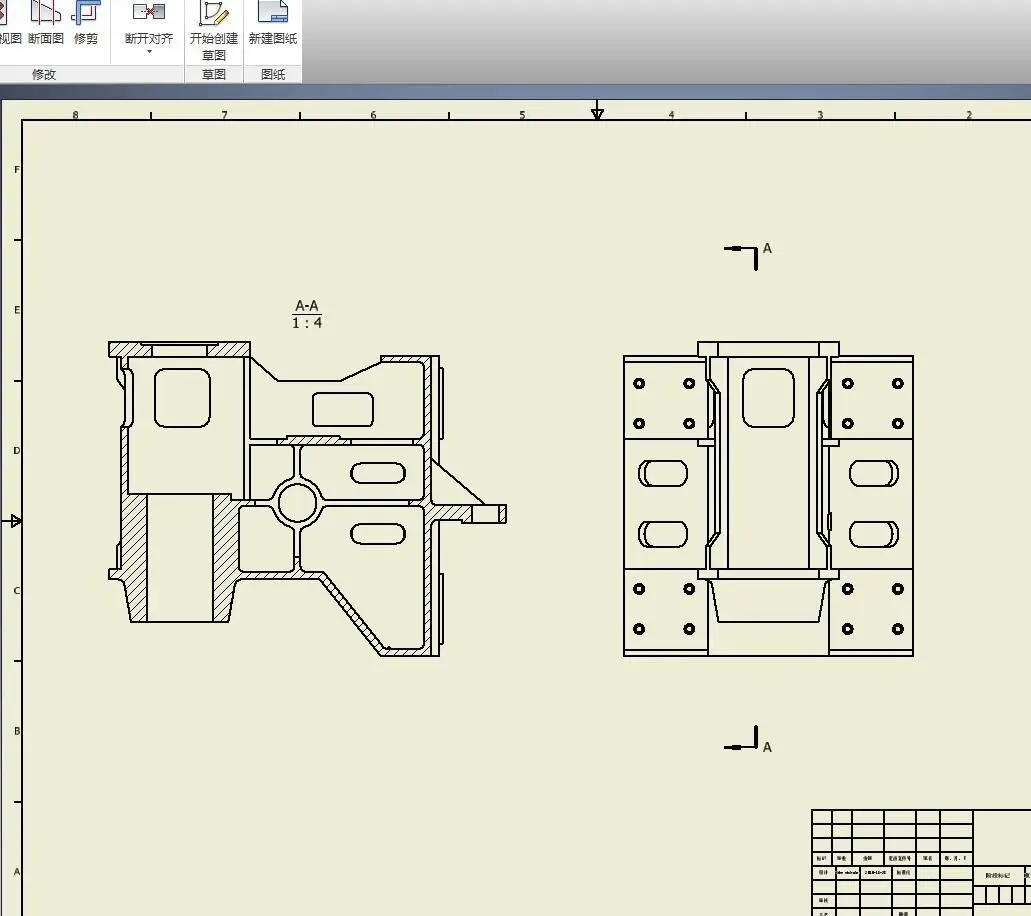Image resolution: width=1031 pixels, height=916 pixels.
Task: Click the 图纸 (Sheet) panel label
Action: point(273,75)
